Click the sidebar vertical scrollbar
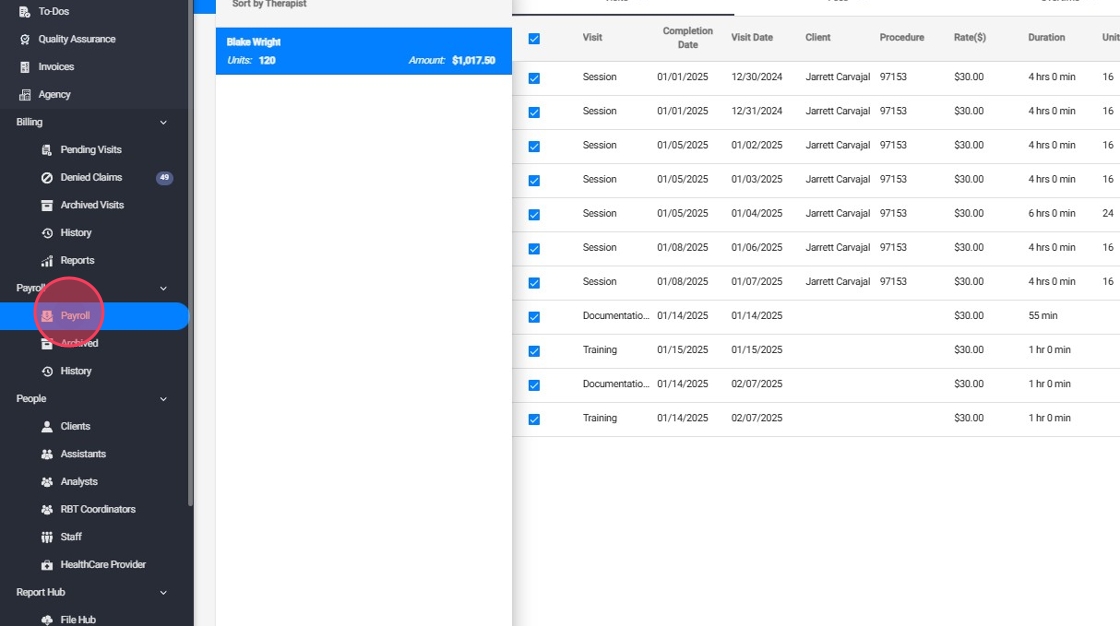Screen dimensions: 1120x626 191,250
